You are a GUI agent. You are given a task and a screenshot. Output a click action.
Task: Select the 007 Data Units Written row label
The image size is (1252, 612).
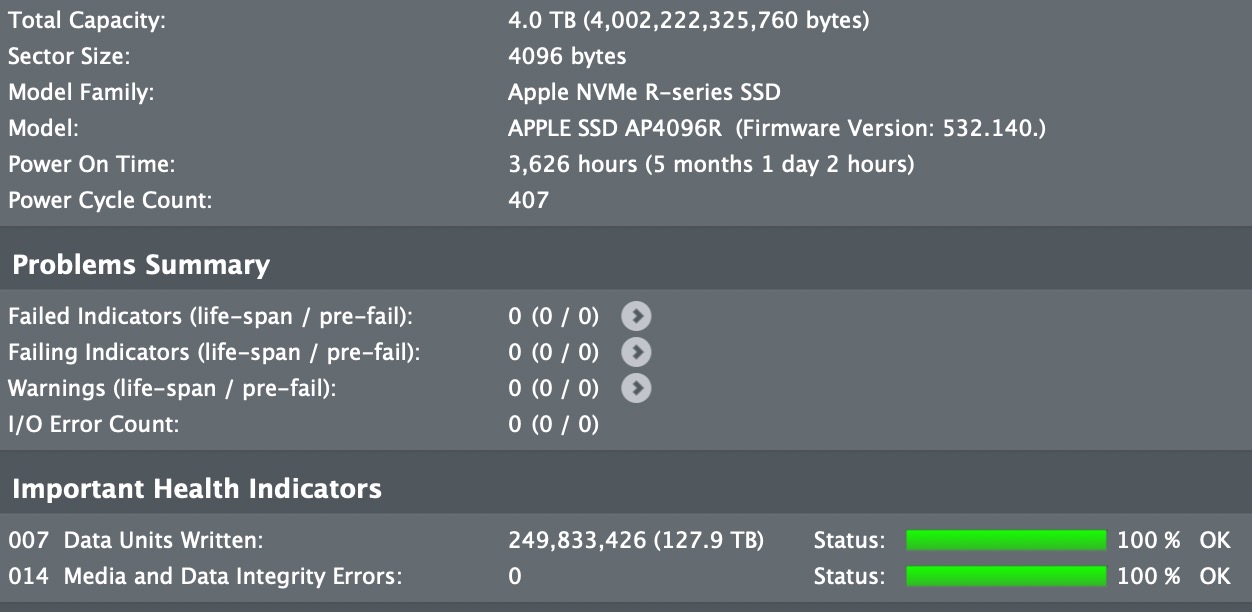click(x=136, y=541)
